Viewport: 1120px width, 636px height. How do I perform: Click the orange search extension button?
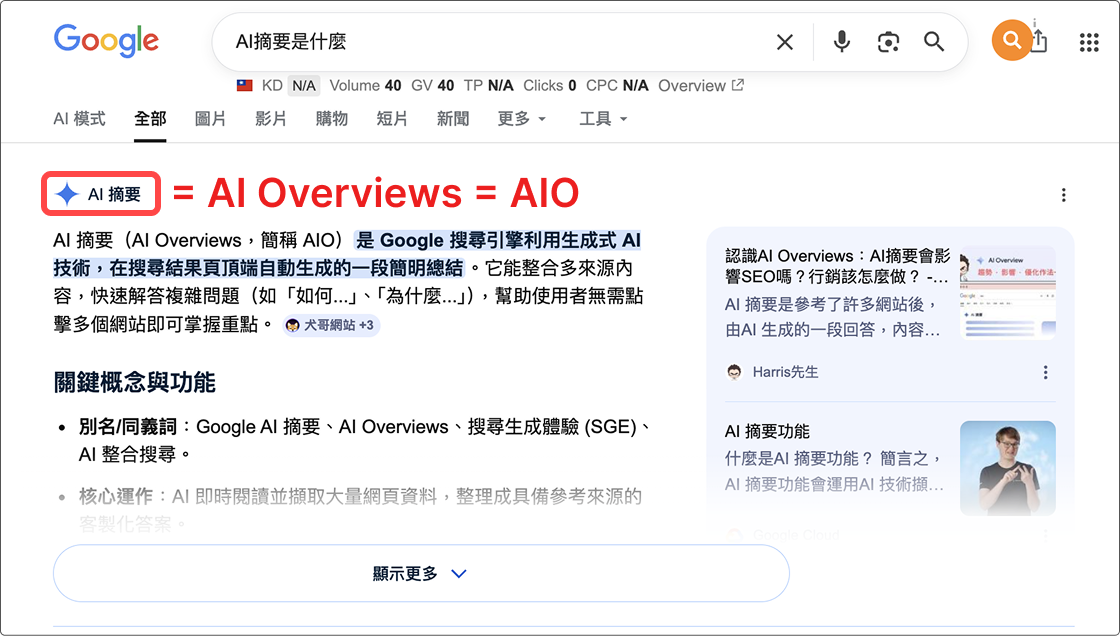click(x=1012, y=41)
